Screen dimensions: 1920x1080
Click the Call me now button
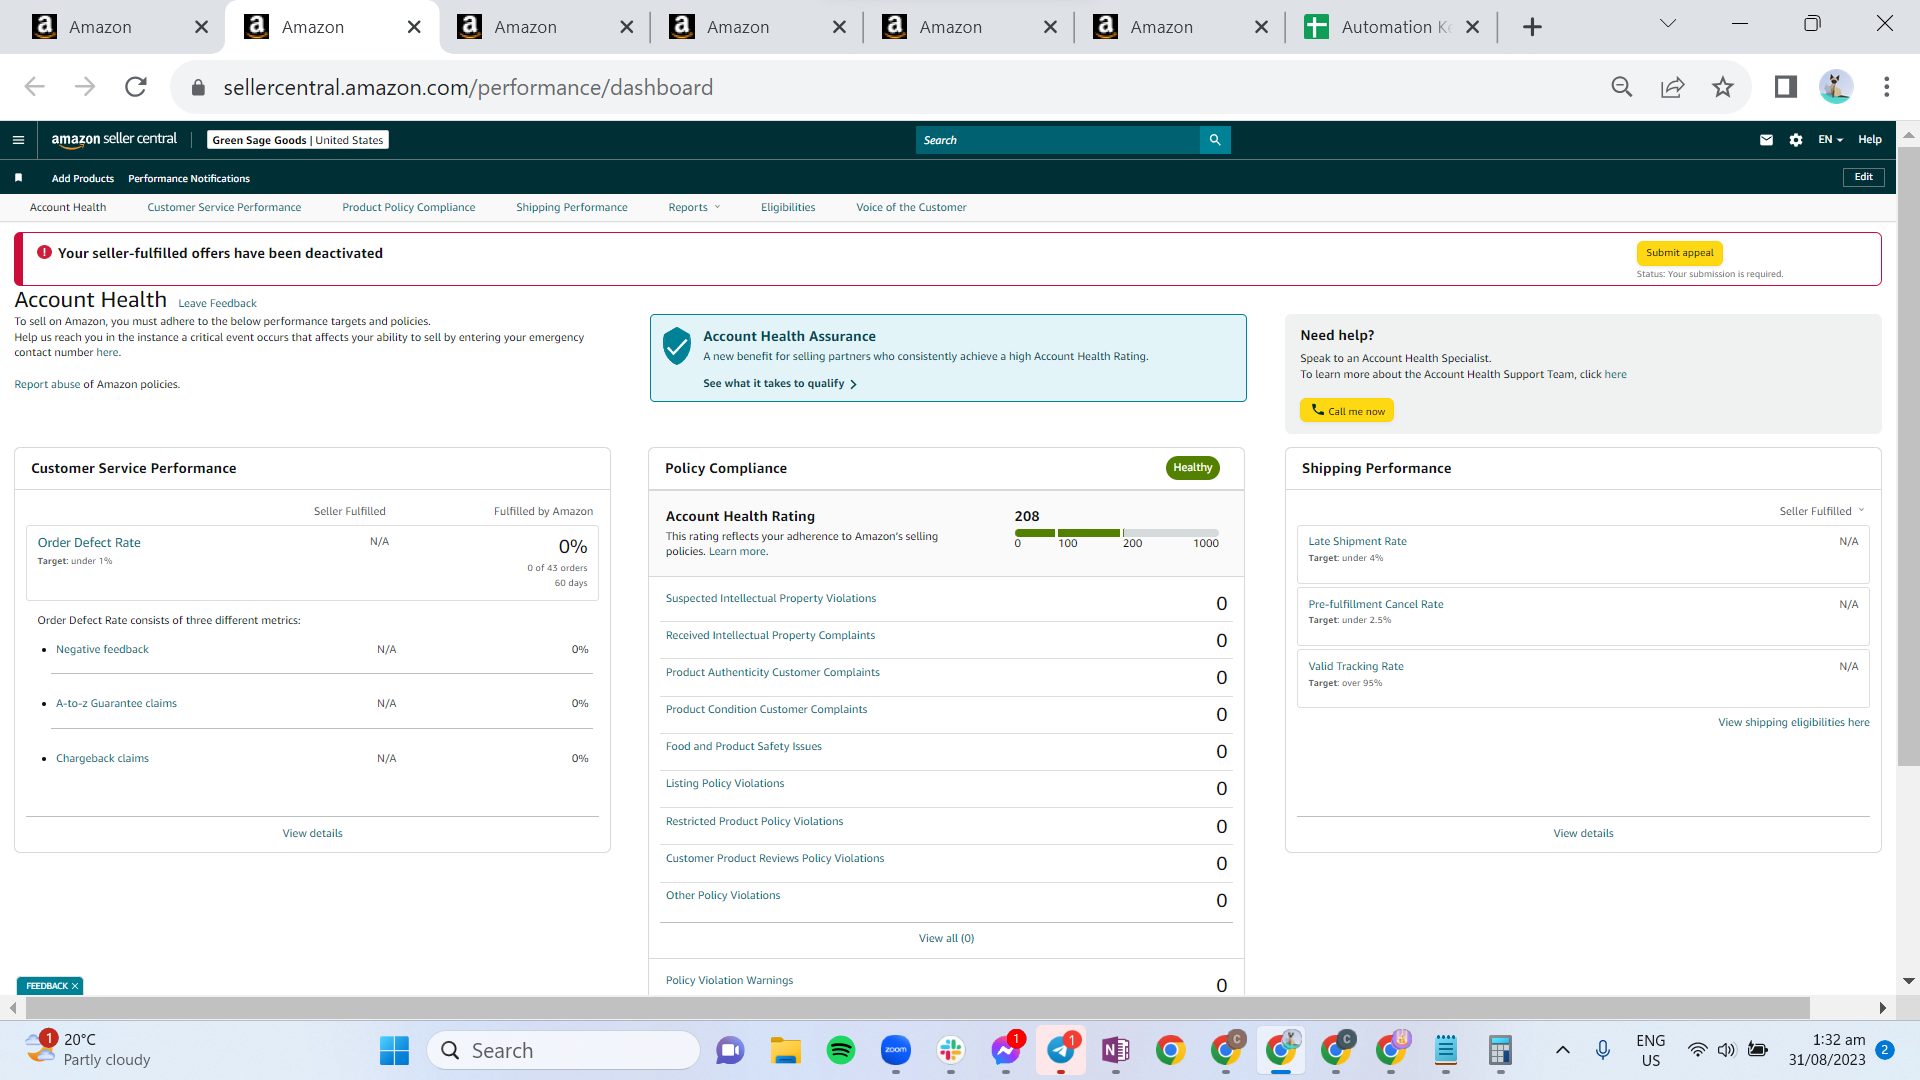[x=1347, y=411]
